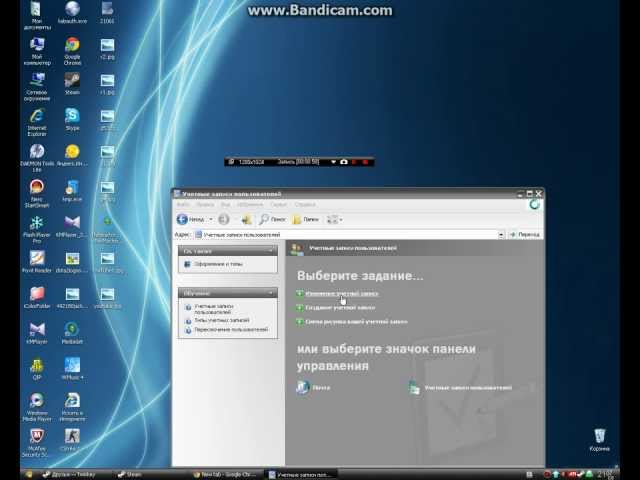The image size is (640, 480).
Task: Open DAEMON Tools Lite desktop shortcut
Action: (x=37, y=158)
